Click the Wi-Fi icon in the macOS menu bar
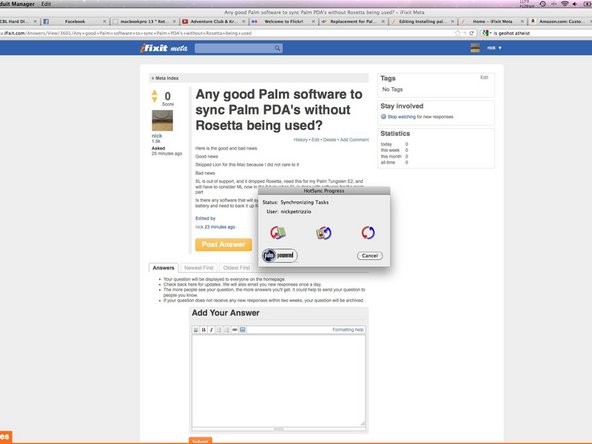 pyautogui.click(x=564, y=4)
